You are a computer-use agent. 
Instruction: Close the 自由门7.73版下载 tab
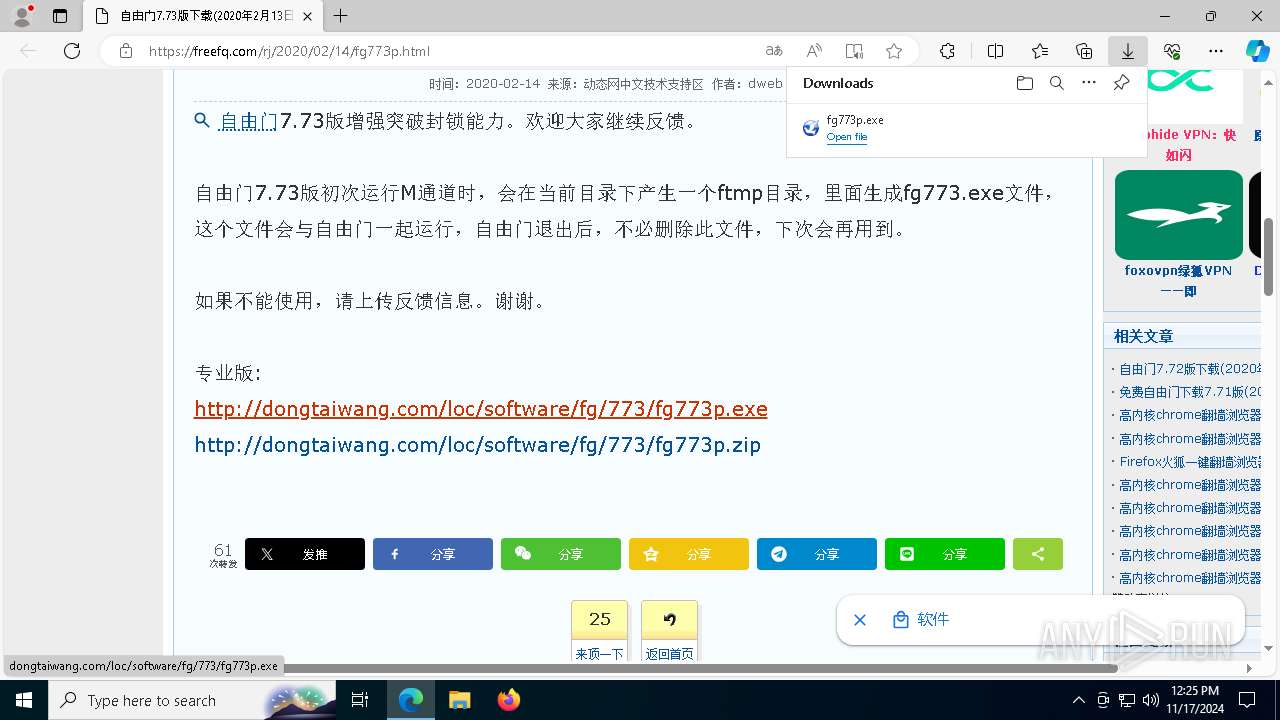point(308,16)
